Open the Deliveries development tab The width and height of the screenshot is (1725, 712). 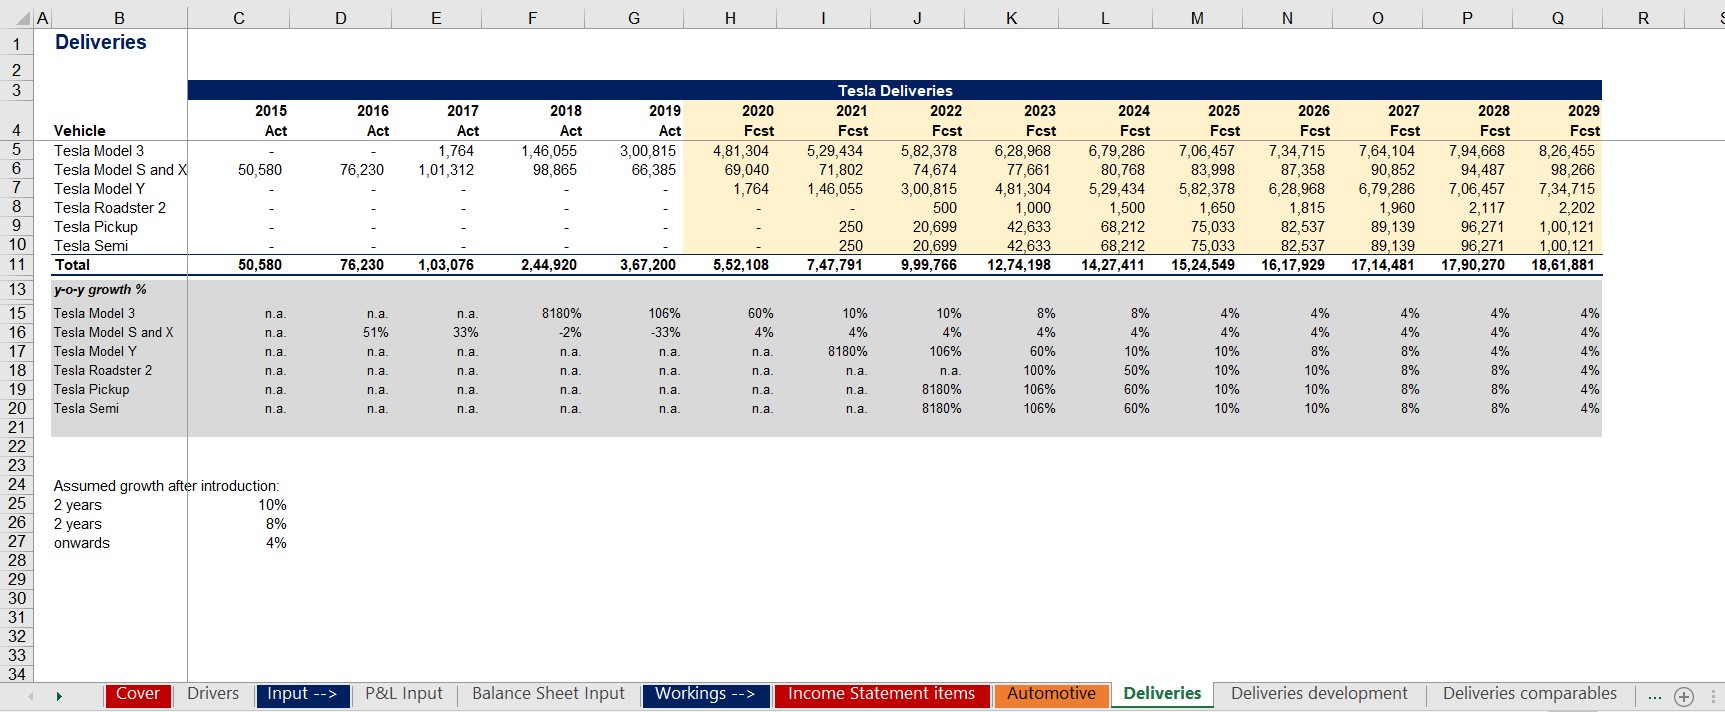coord(1319,694)
